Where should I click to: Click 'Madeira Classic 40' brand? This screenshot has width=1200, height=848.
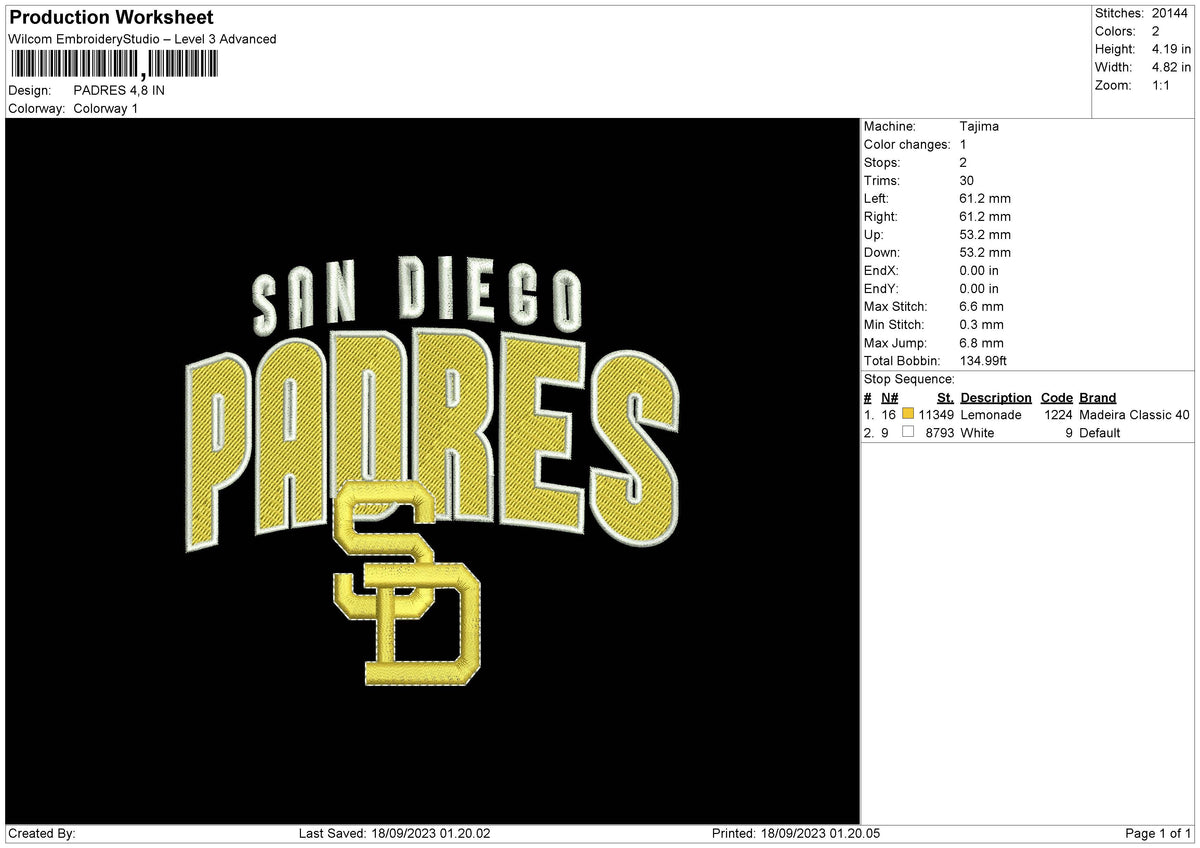coord(1135,415)
